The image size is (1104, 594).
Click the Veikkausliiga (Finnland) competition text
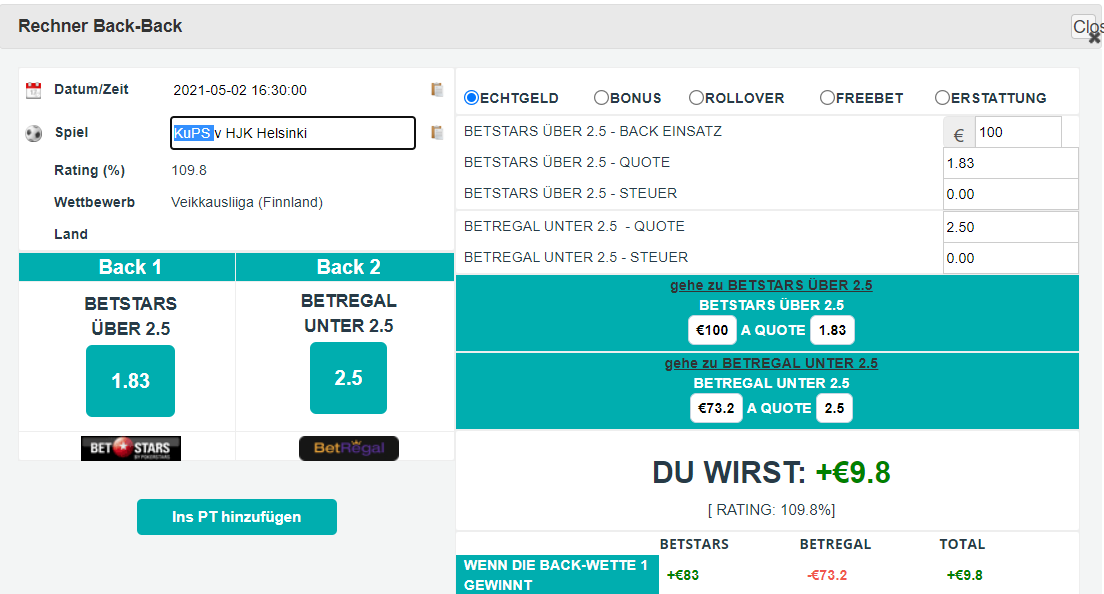247,203
